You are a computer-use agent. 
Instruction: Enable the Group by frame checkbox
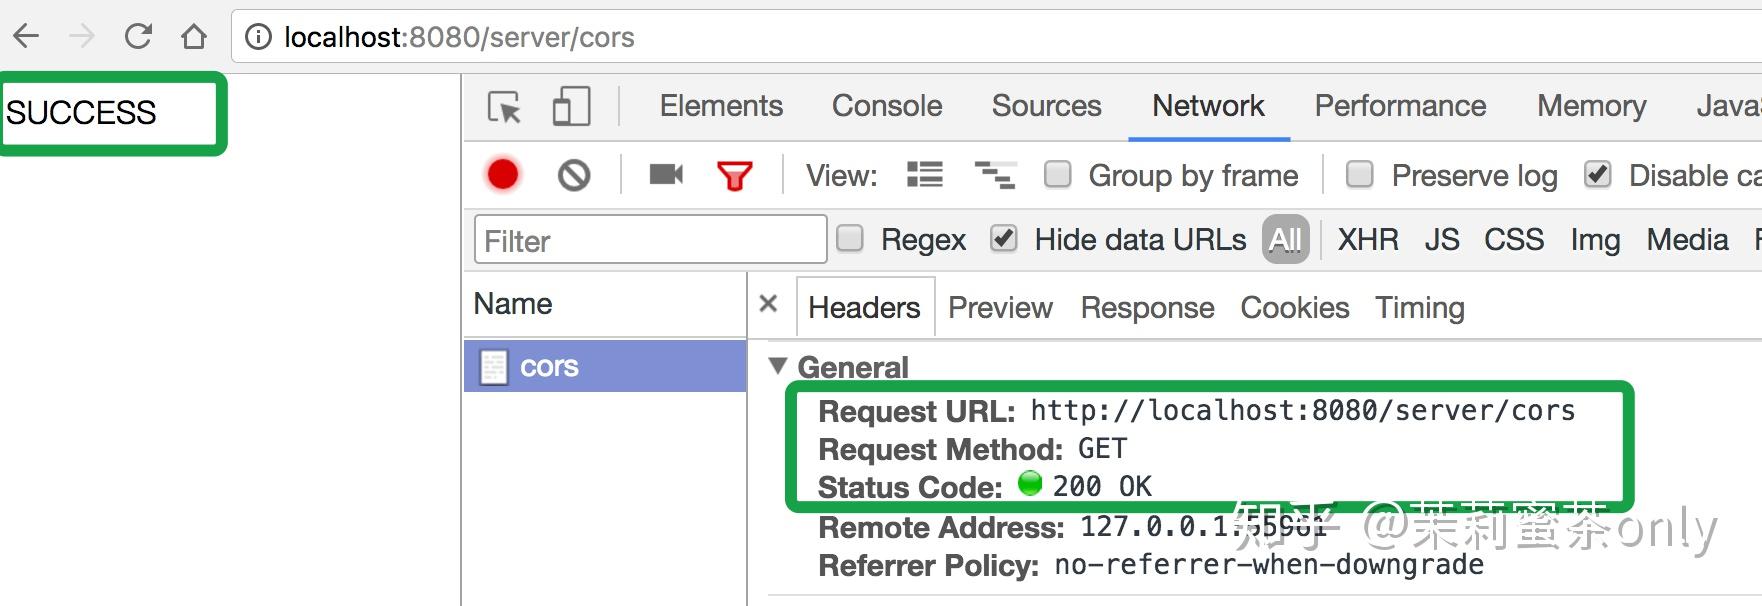[x=1057, y=175]
